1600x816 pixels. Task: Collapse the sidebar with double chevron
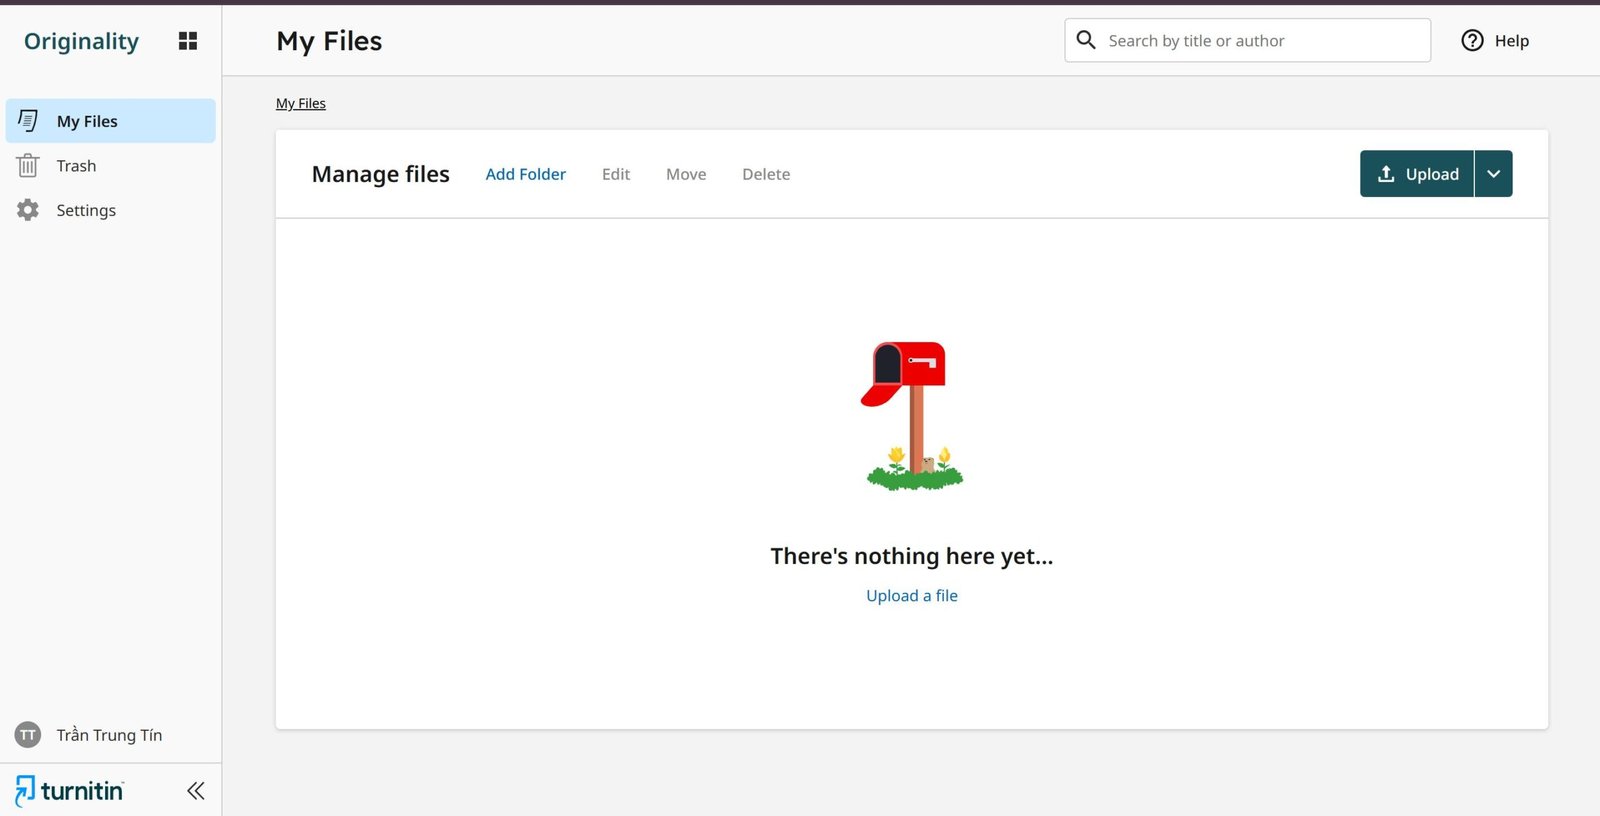point(195,791)
